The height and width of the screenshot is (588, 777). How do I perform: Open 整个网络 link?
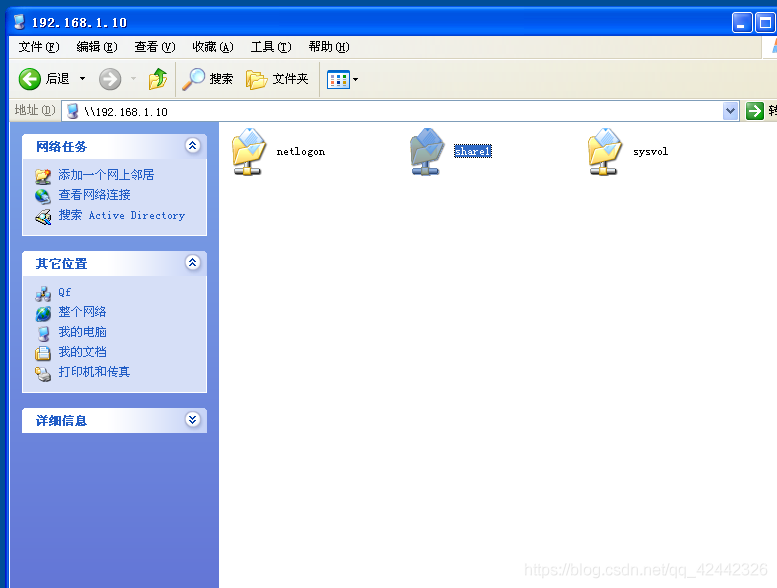(82, 312)
